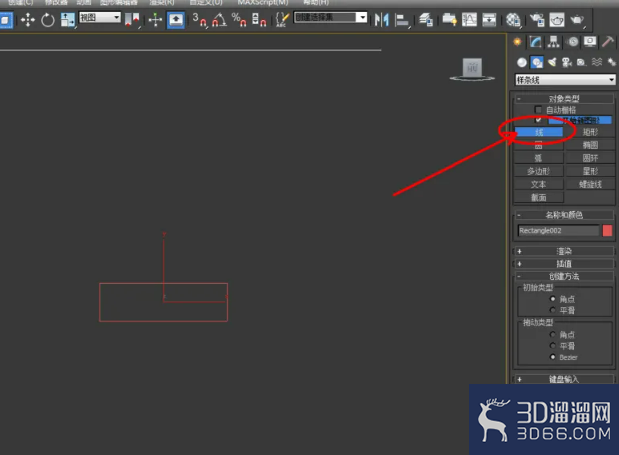Select the Shapes category icon

click(537, 62)
